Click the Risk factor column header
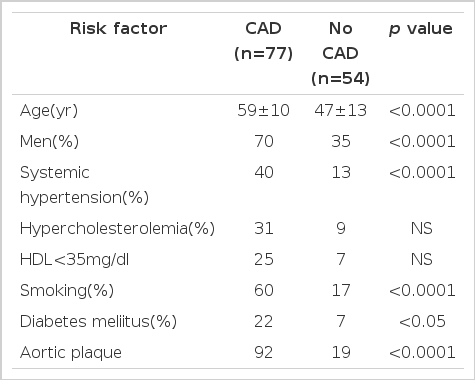Screen dimensions: 475x380 coord(118,28)
